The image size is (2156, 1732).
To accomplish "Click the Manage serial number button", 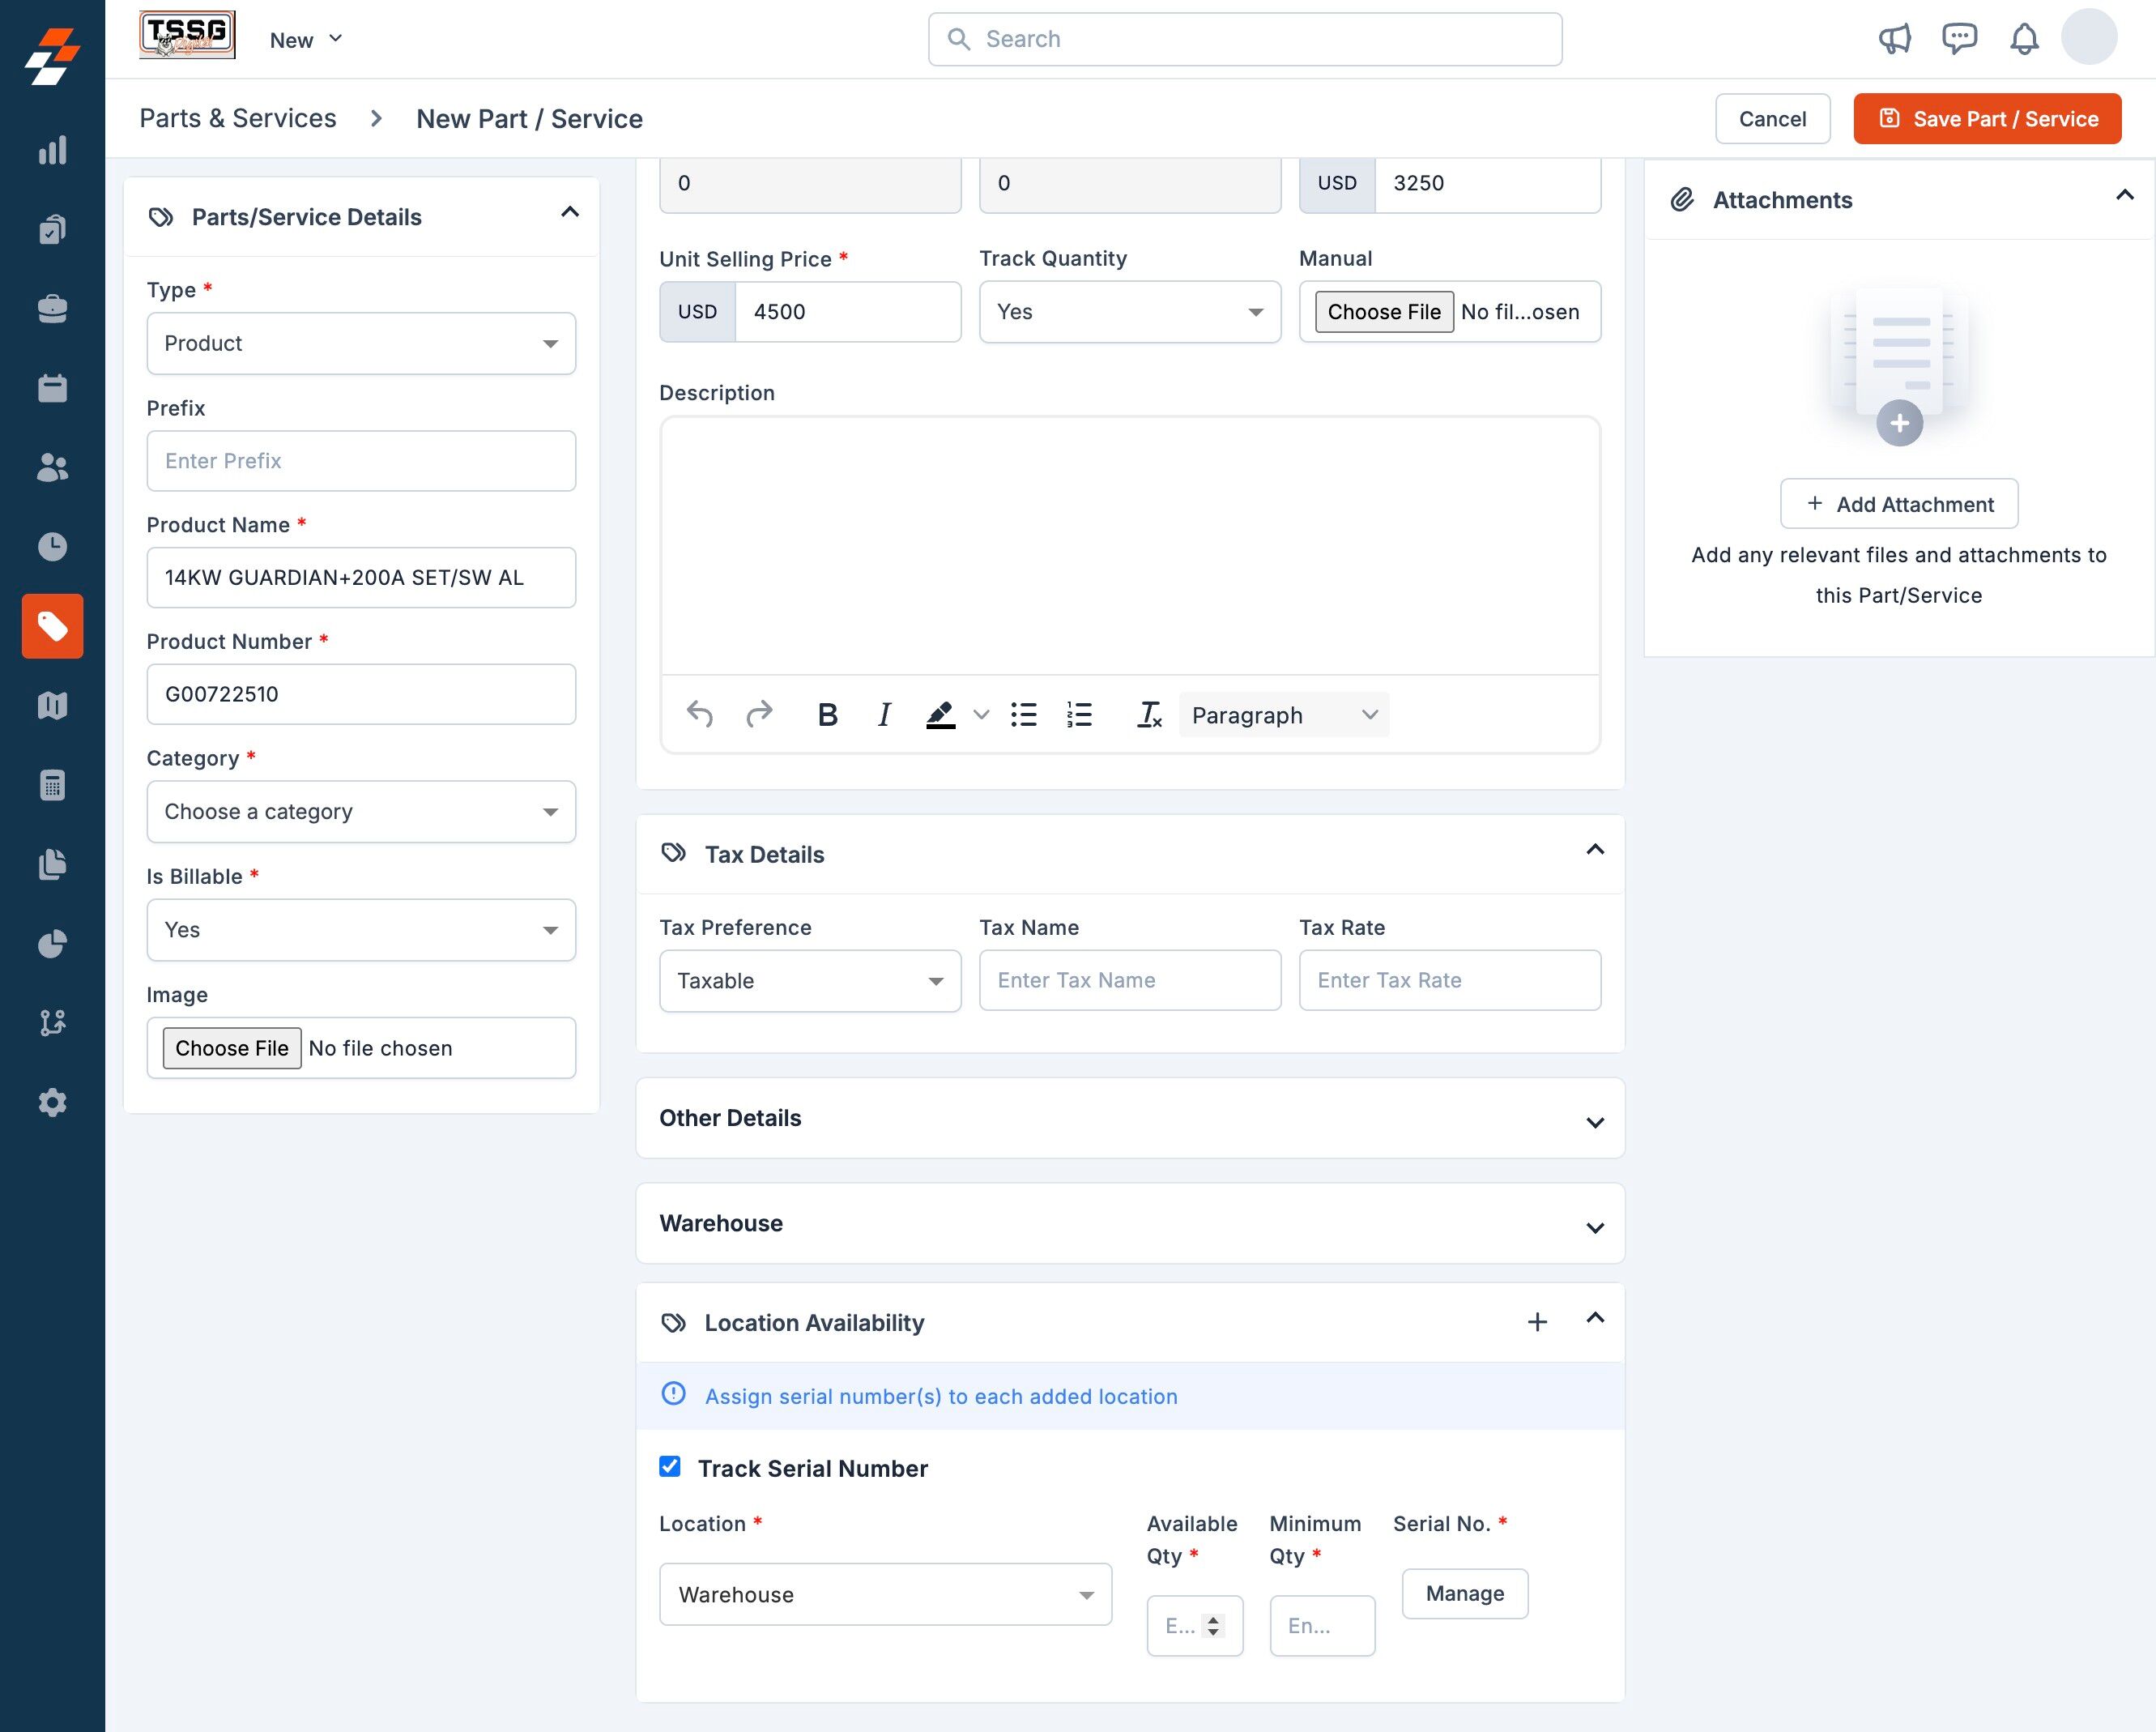I will pyautogui.click(x=1464, y=1593).
